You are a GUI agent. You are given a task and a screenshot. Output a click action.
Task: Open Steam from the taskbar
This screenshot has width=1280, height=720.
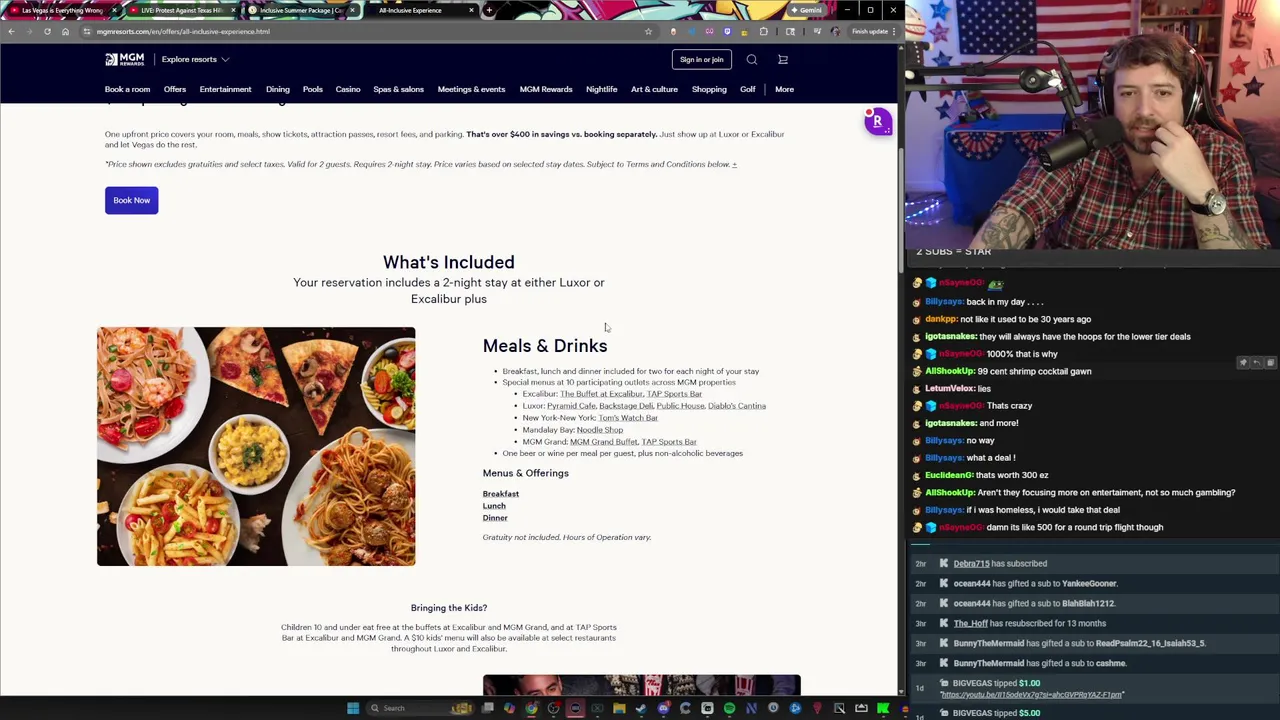[641, 708]
